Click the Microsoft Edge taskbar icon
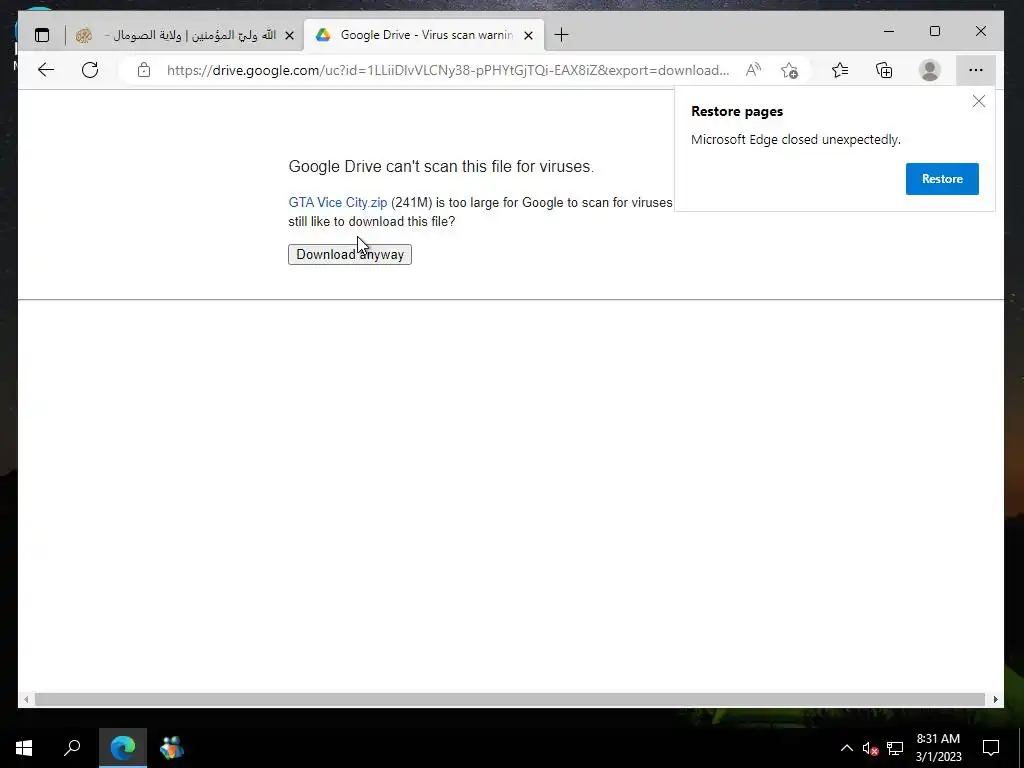Image resolution: width=1024 pixels, height=768 pixels. pyautogui.click(x=123, y=748)
